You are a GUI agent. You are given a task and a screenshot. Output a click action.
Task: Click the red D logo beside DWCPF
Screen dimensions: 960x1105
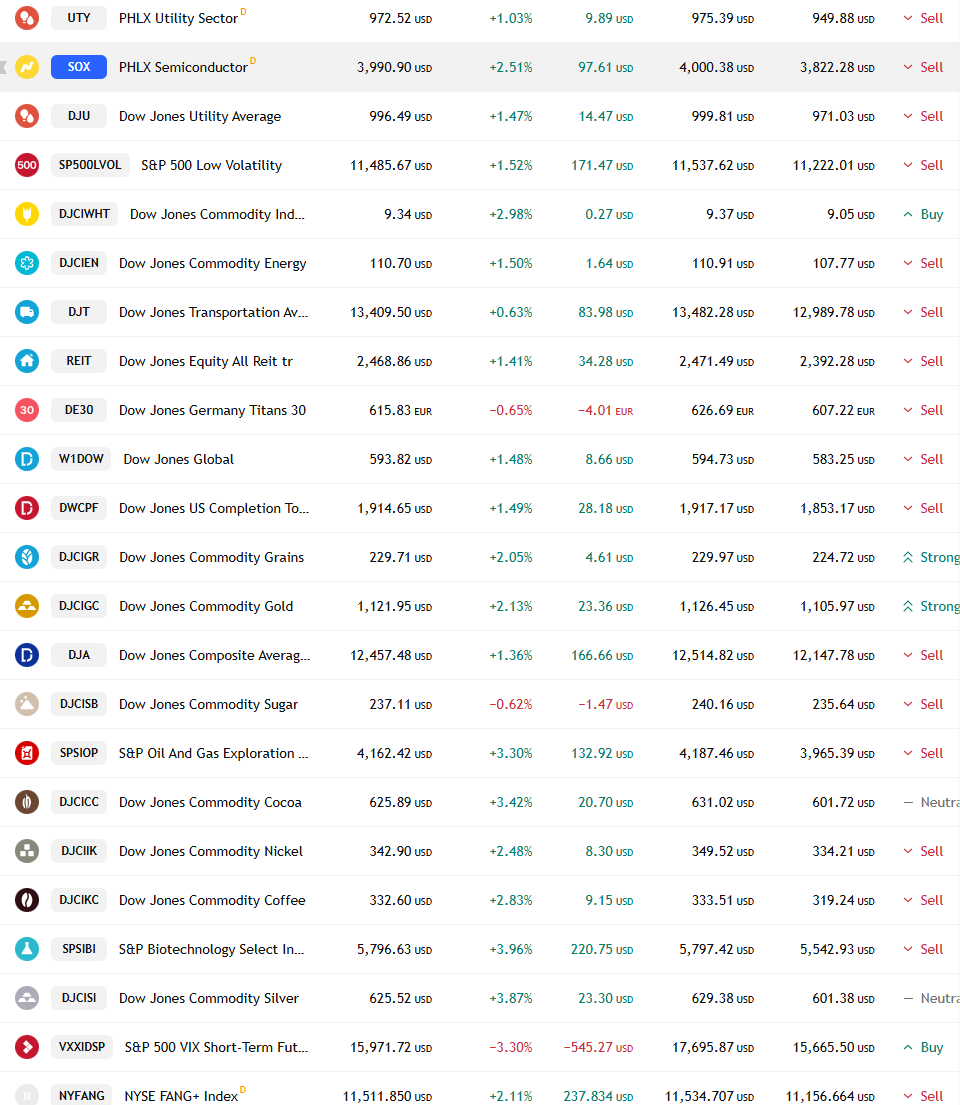(27, 507)
